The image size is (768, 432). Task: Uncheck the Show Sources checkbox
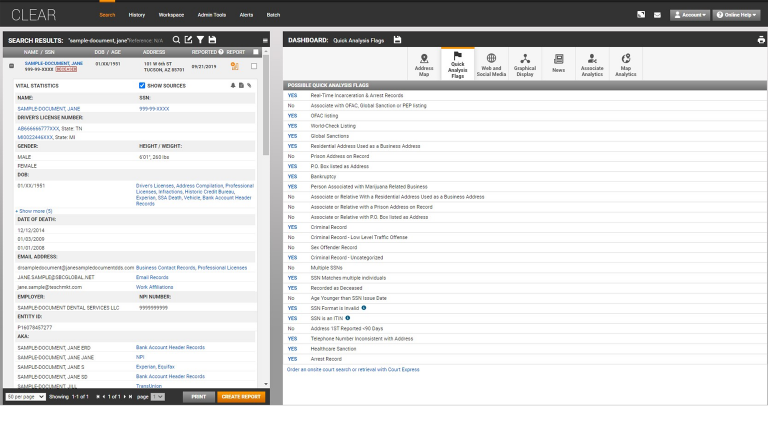pyautogui.click(x=142, y=86)
